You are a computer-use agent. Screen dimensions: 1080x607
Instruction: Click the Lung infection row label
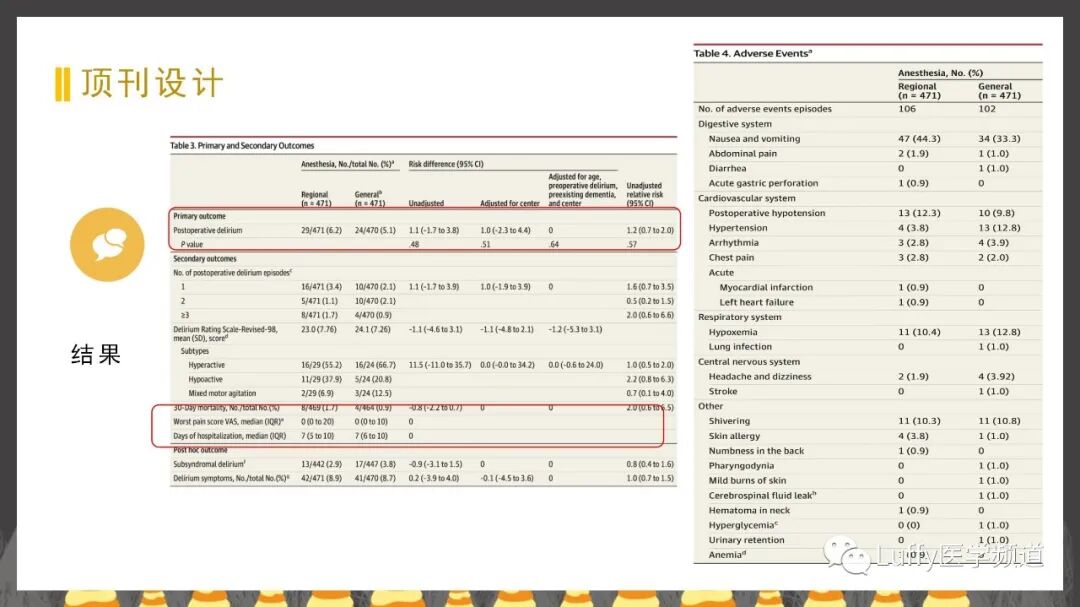pyautogui.click(x=740, y=347)
